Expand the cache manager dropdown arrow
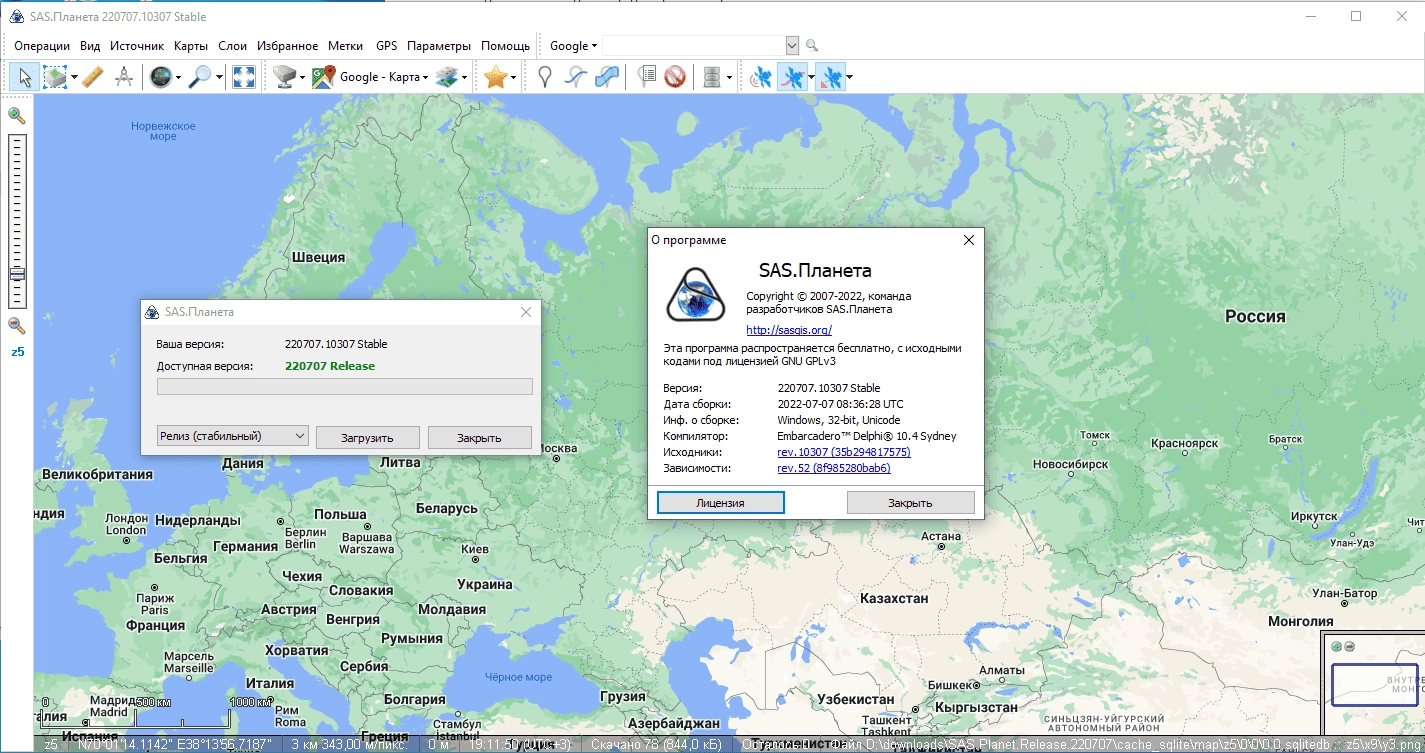Viewport: 1425px width, 753px height. click(729, 77)
